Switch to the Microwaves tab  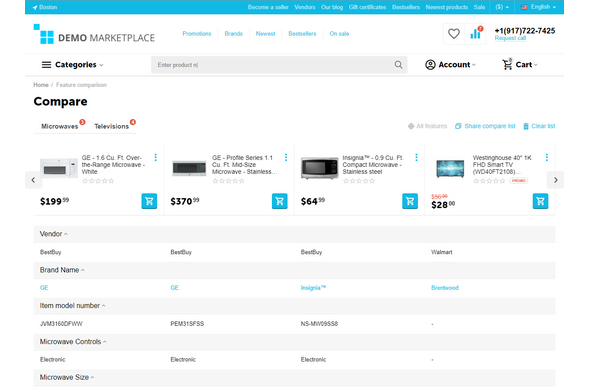pos(59,126)
